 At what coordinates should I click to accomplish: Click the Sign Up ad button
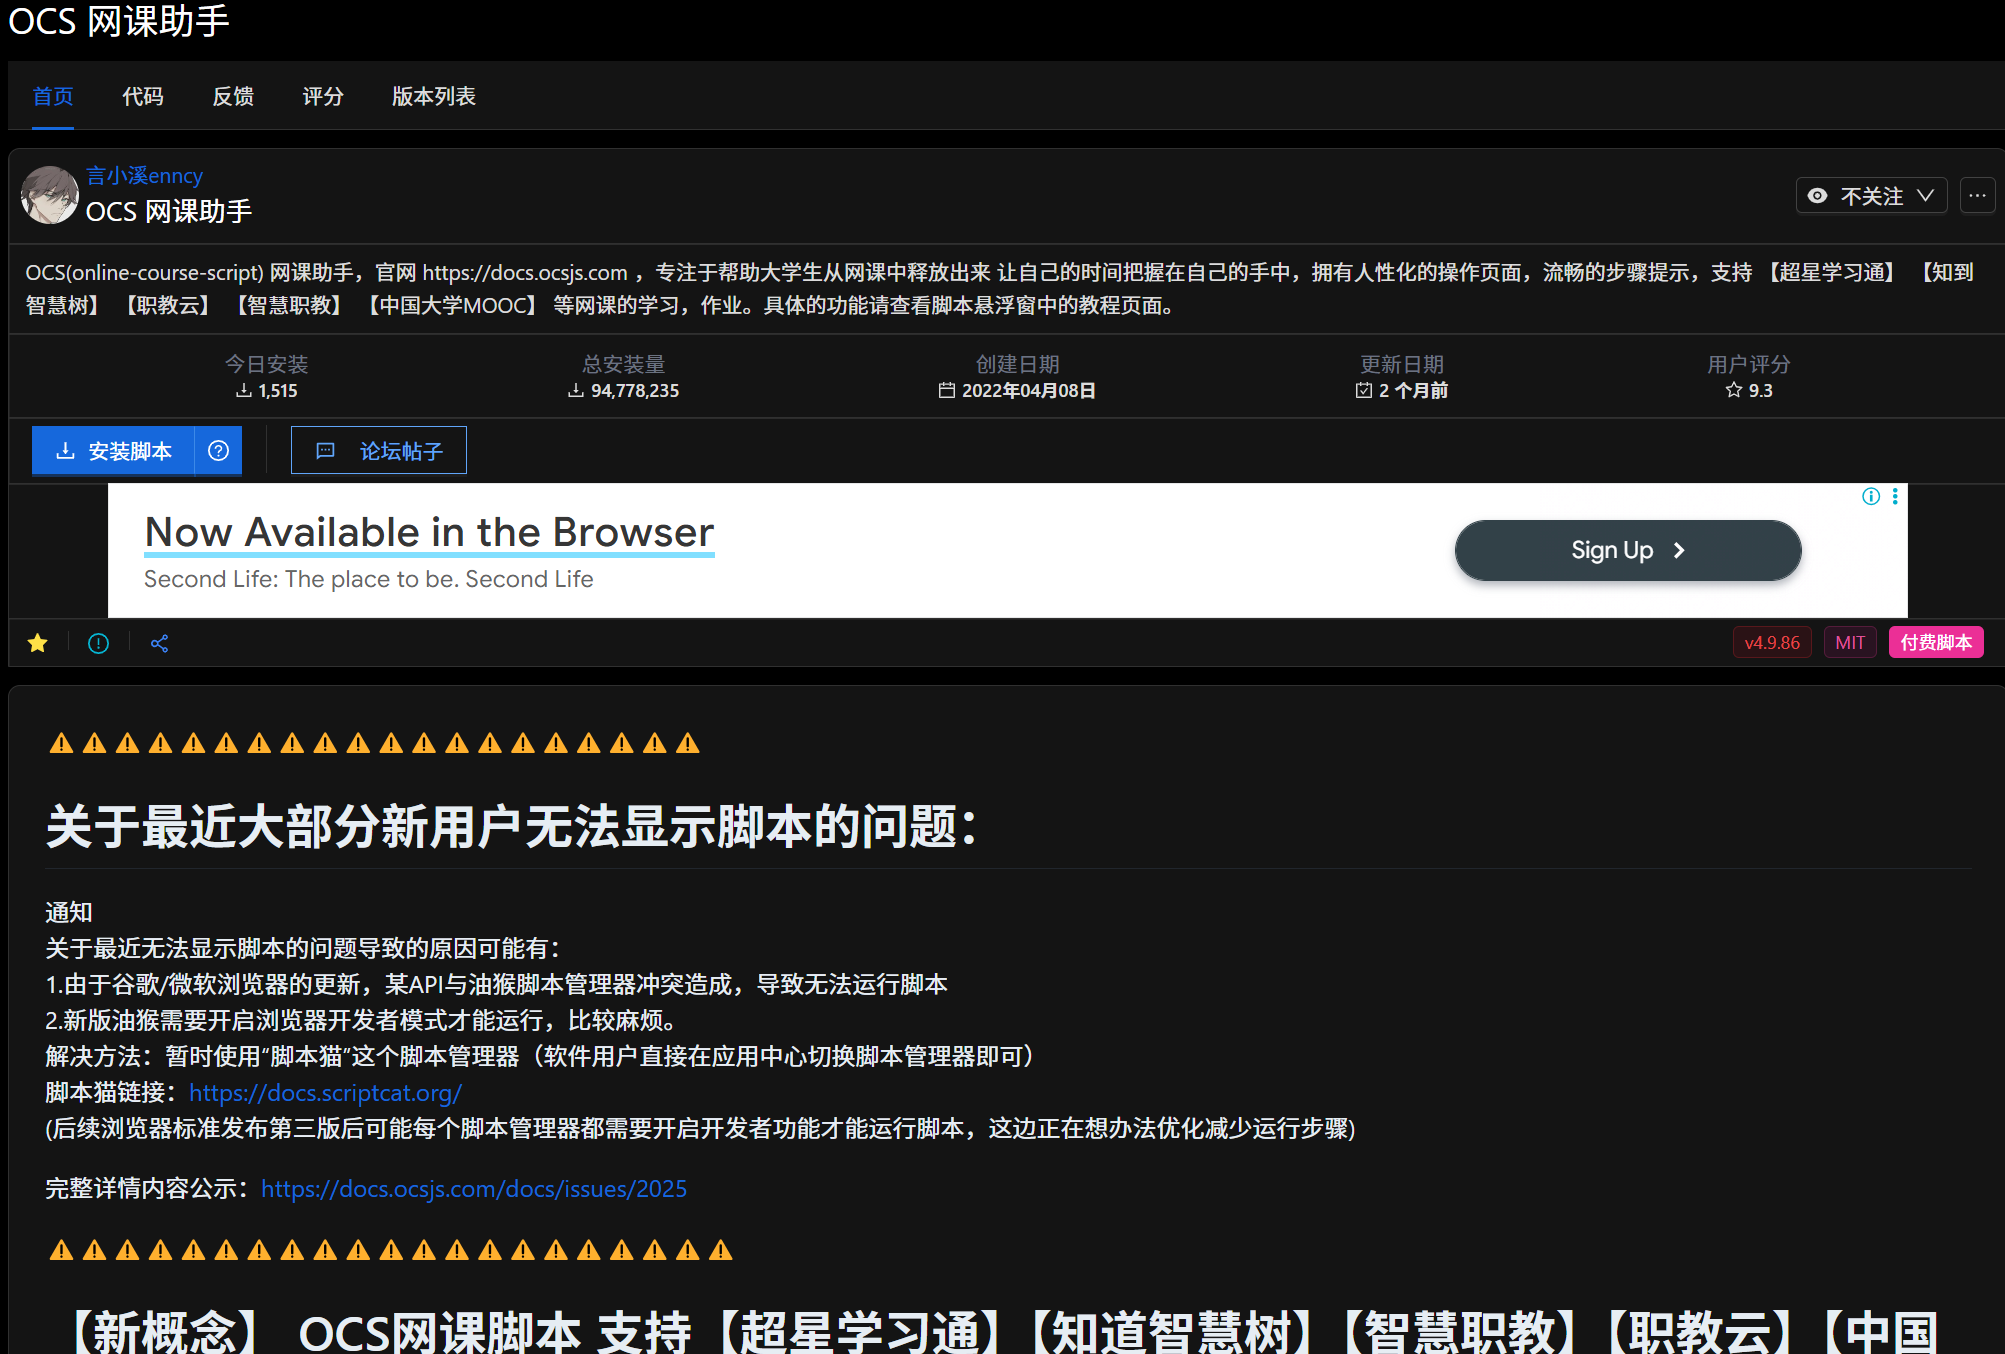1627,550
